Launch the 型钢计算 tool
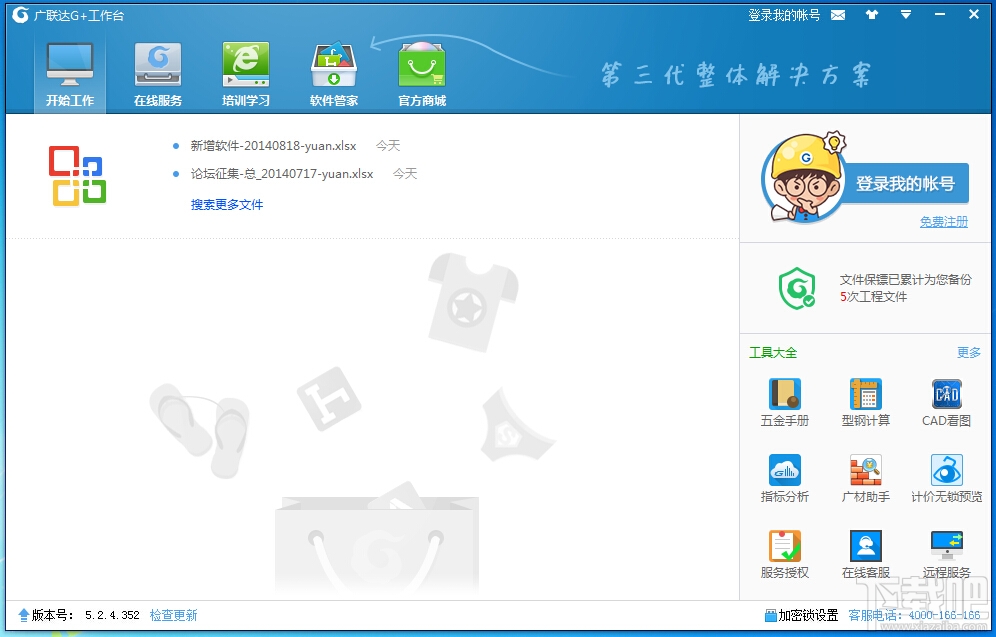This screenshot has height=637, width=996. tap(865, 403)
